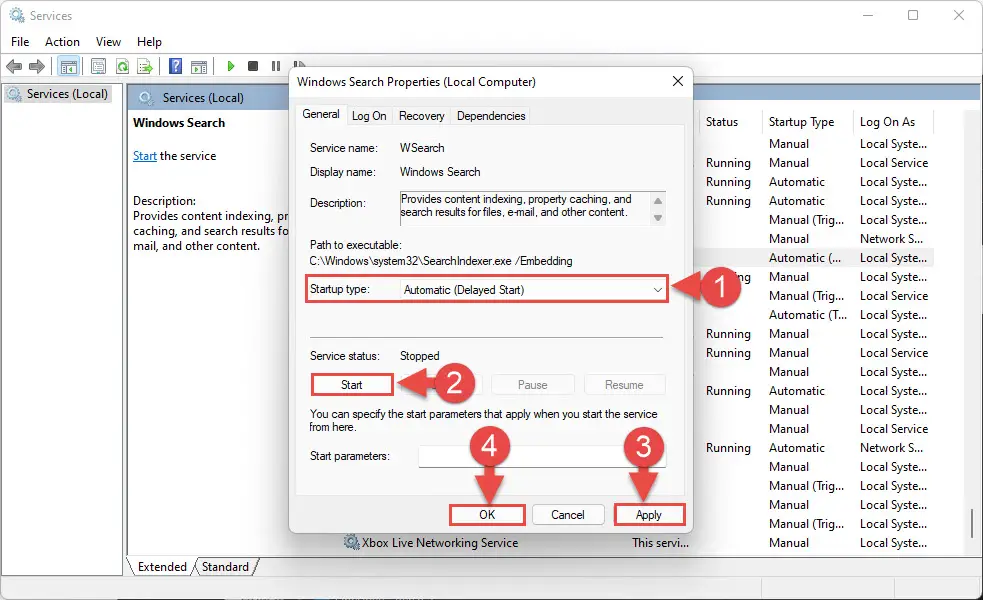Image resolution: width=983 pixels, height=600 pixels.
Task: Switch to the Extended view tab
Action: click(x=162, y=567)
